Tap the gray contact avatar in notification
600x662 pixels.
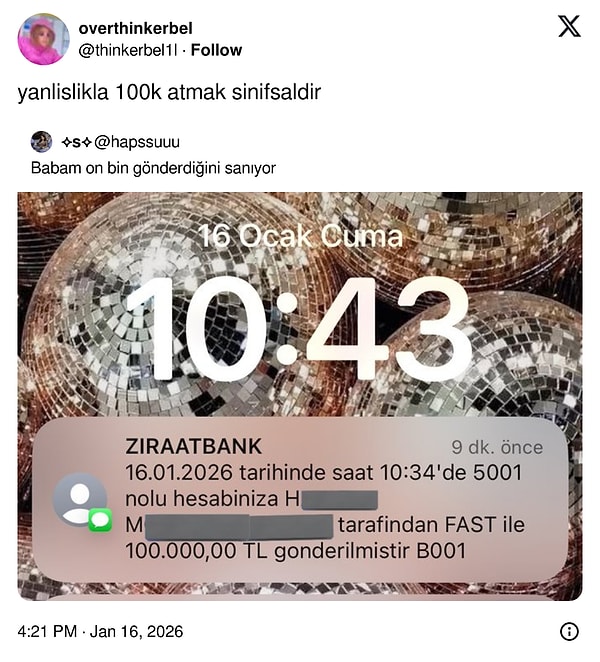[x=80, y=499]
